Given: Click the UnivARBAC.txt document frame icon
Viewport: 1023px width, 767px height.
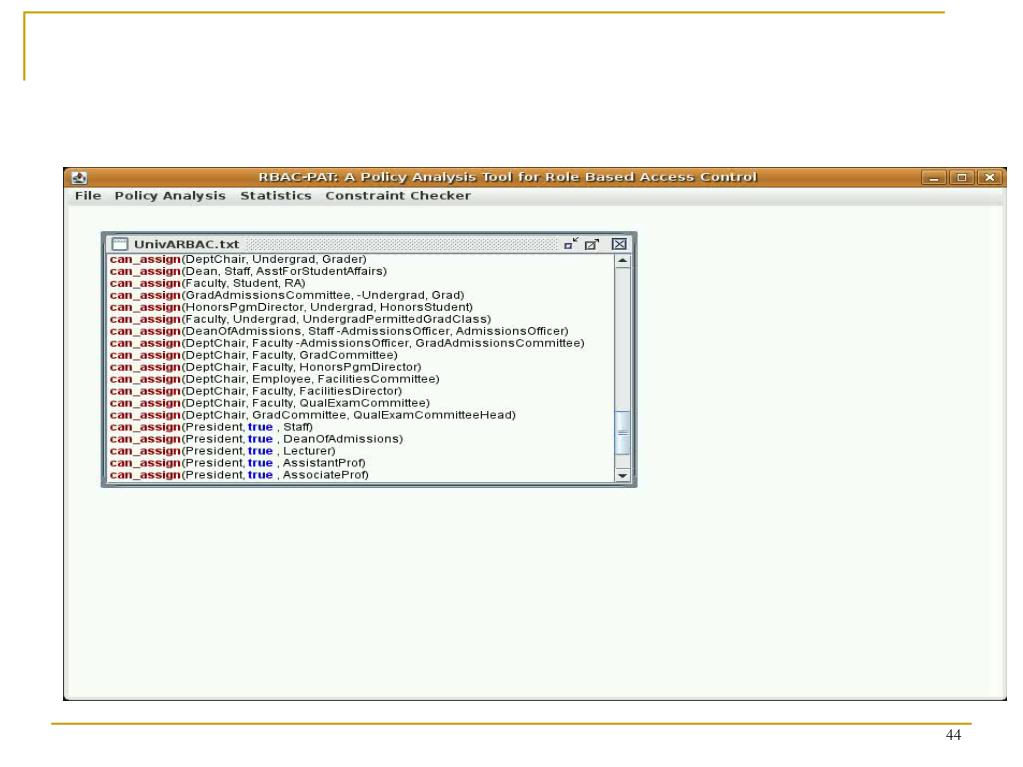Looking at the screenshot, I should [119, 244].
